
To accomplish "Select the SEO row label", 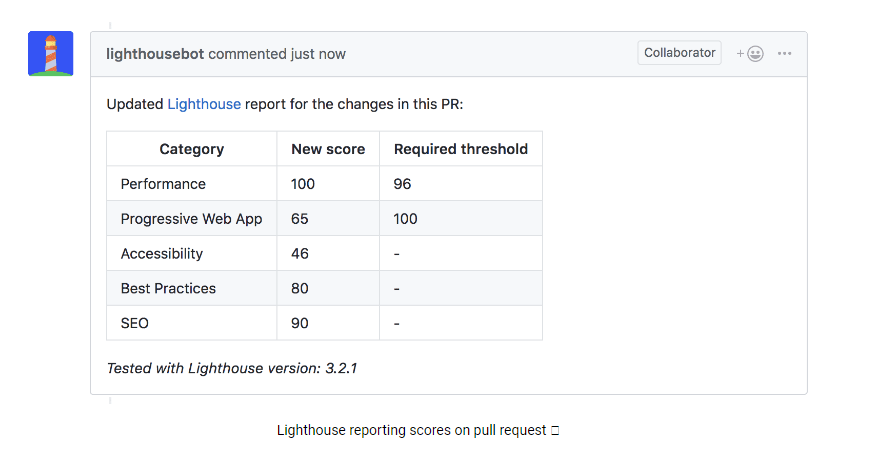I will [x=135, y=323].
